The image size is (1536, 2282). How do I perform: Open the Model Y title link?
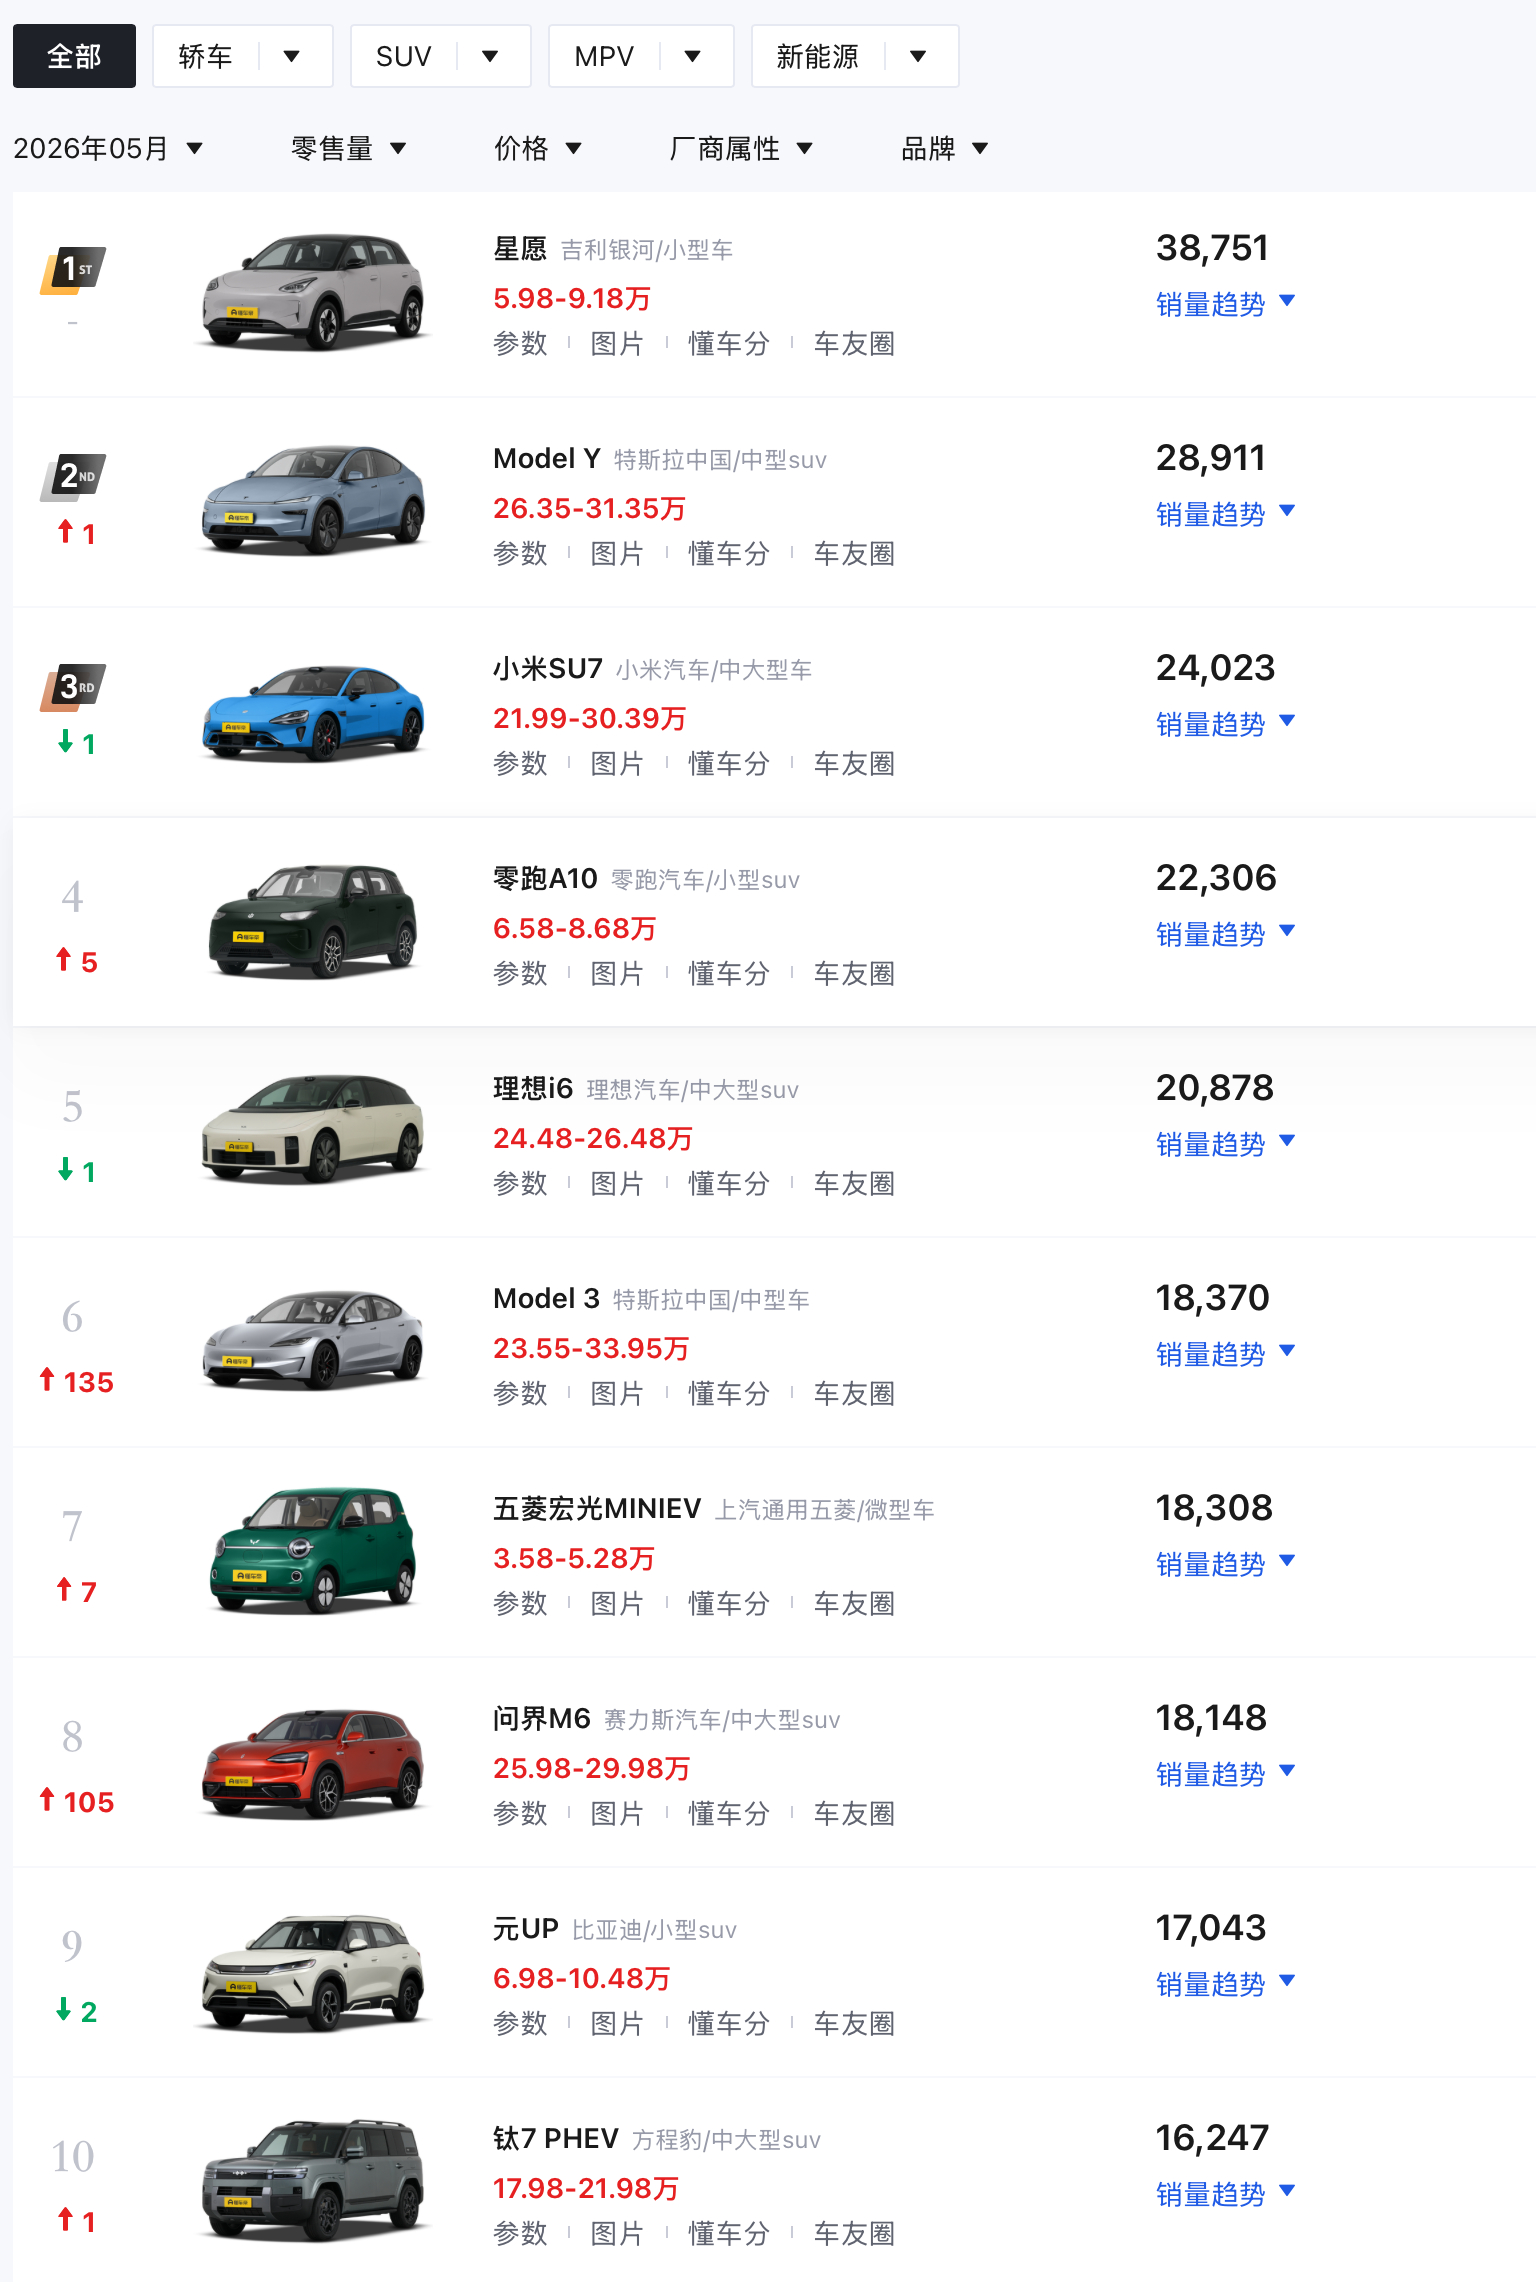point(547,459)
